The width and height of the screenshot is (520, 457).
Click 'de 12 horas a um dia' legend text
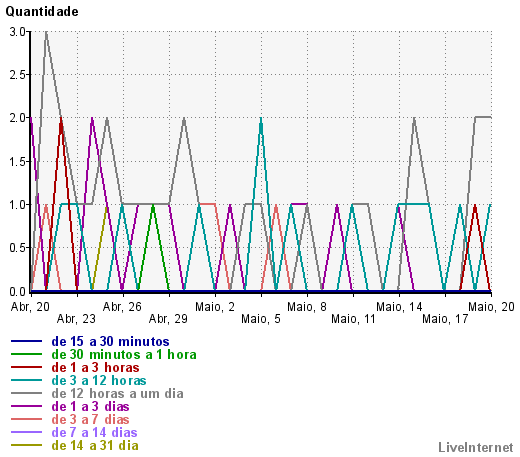pos(117,394)
